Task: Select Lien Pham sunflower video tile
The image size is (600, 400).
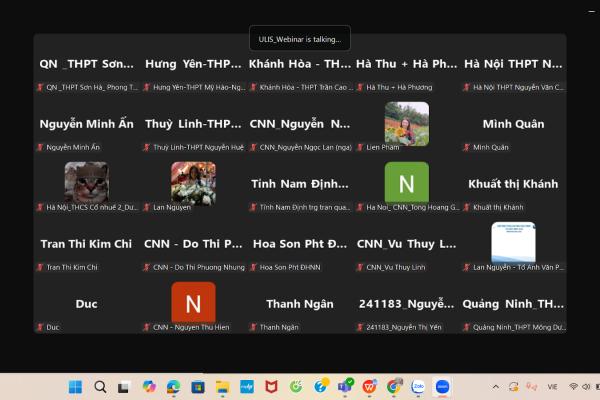Action: coord(407,124)
